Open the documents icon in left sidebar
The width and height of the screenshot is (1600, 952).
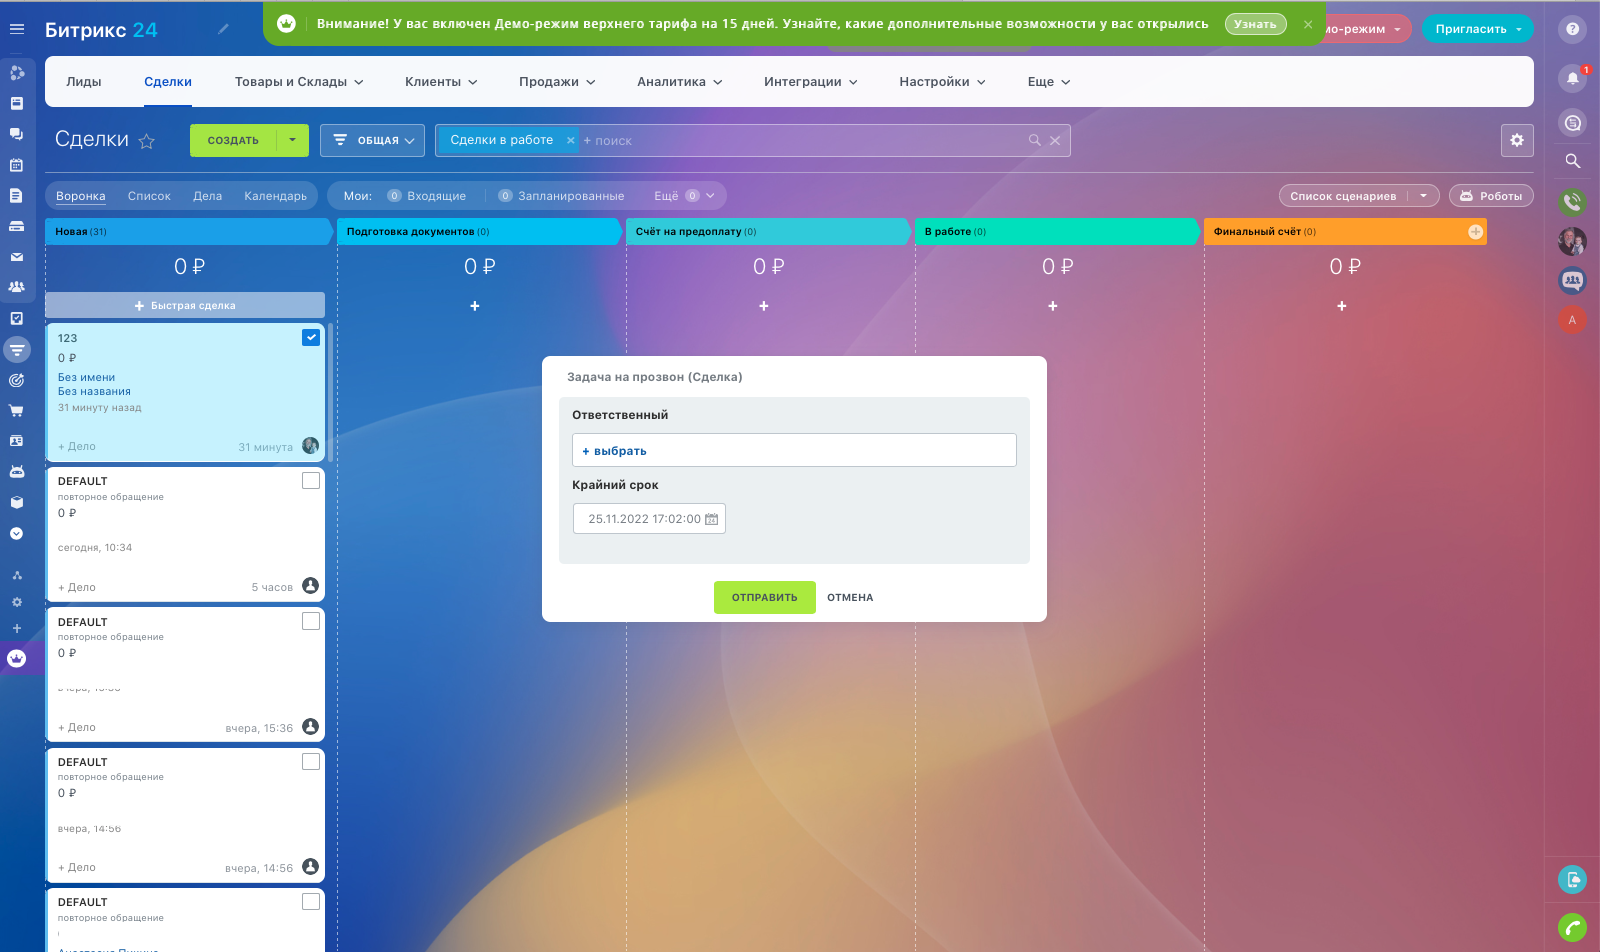click(x=16, y=196)
